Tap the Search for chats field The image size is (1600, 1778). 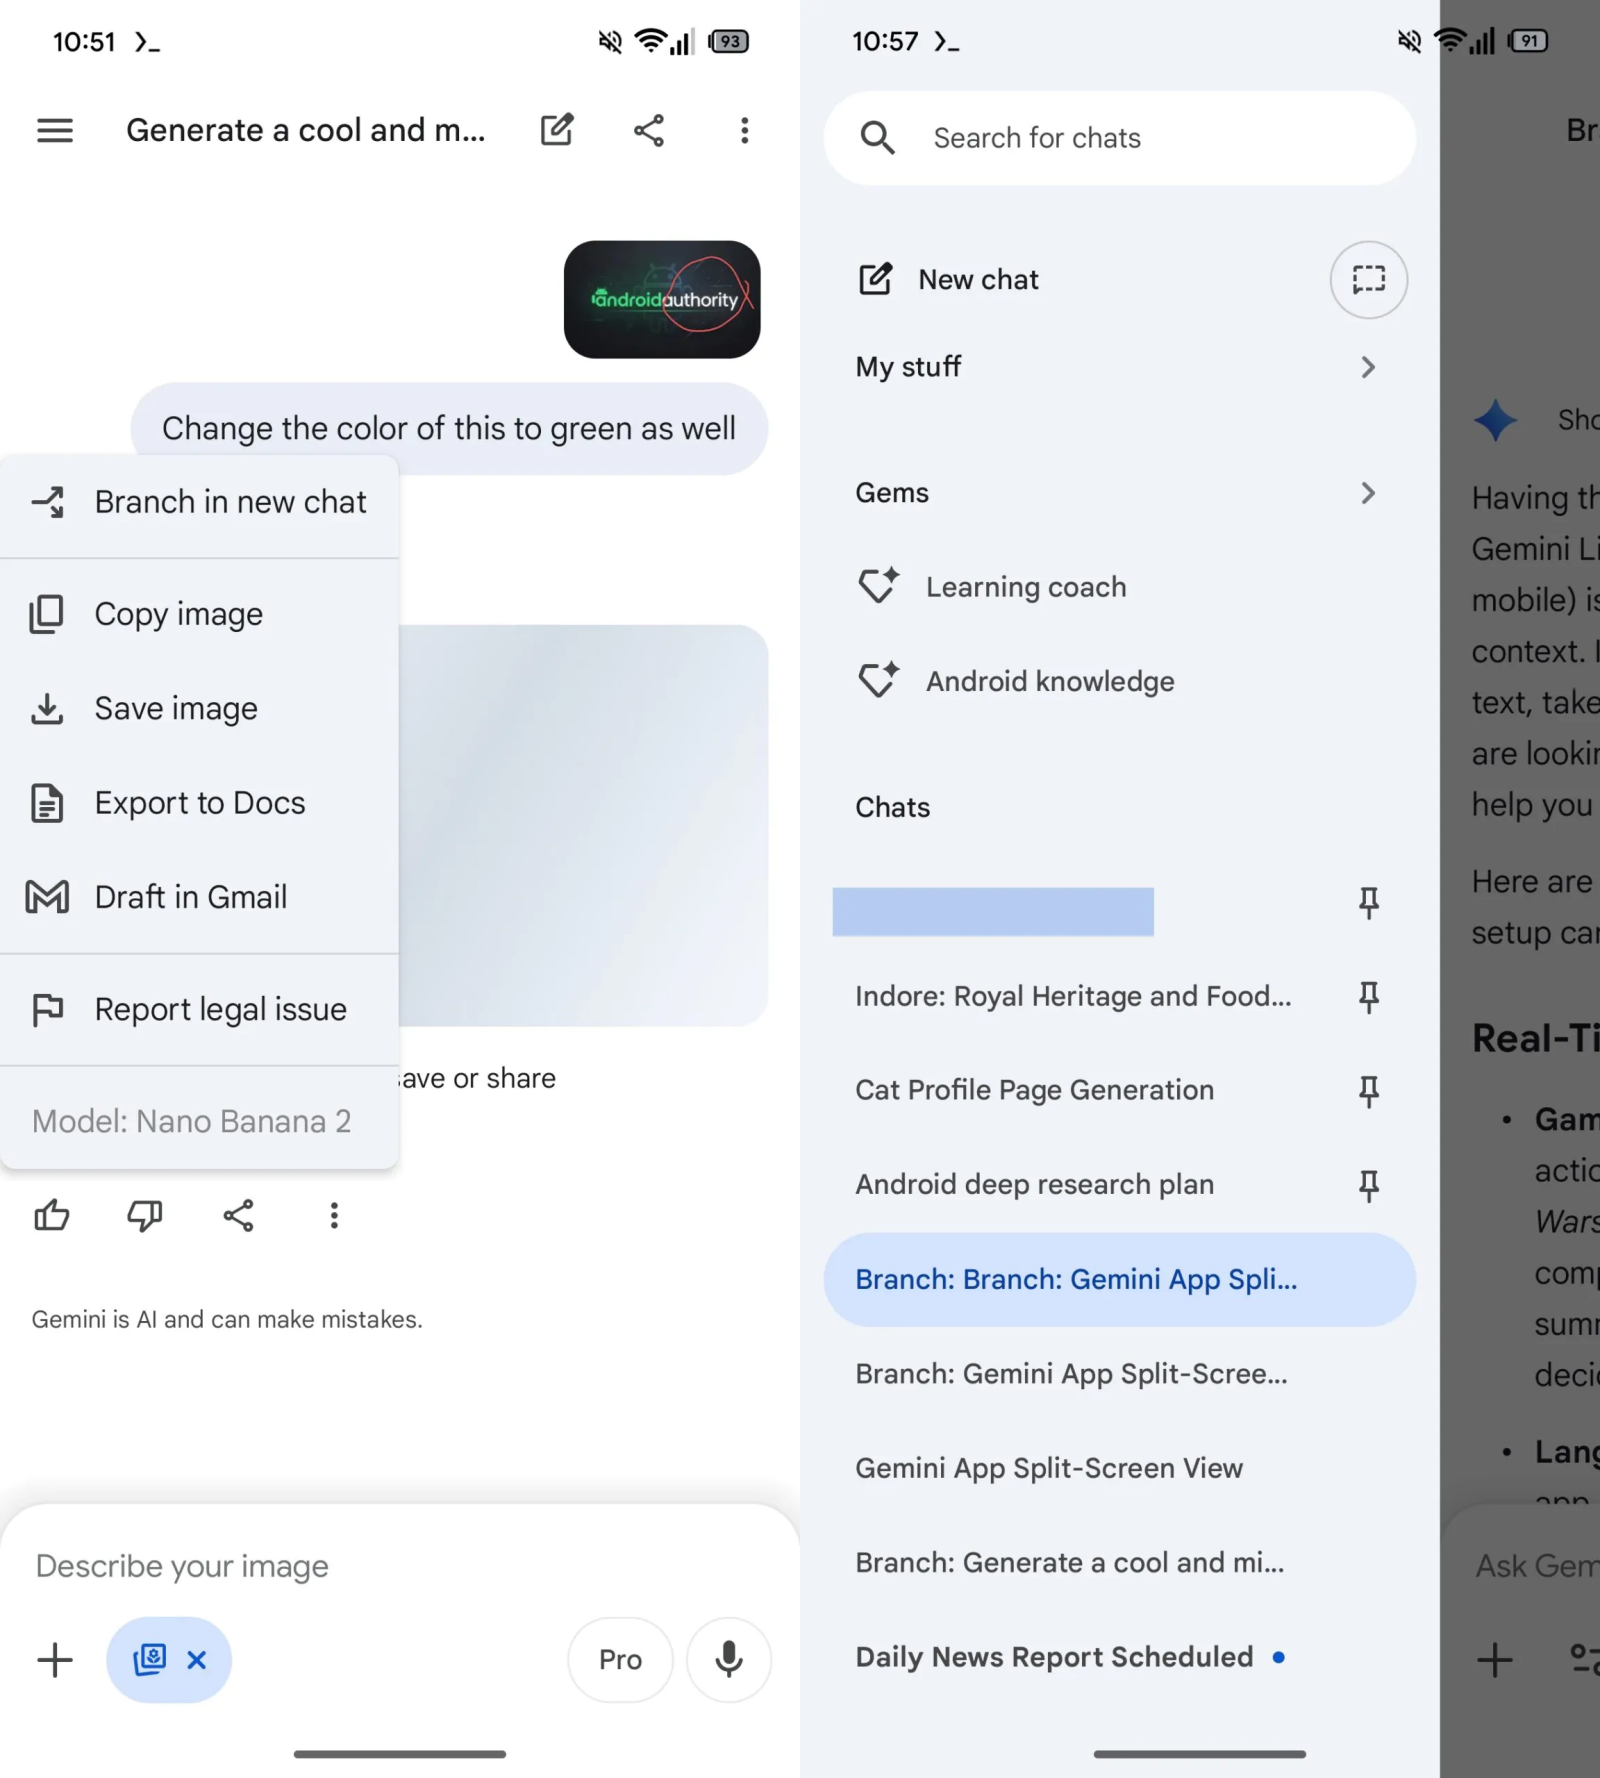point(1120,138)
